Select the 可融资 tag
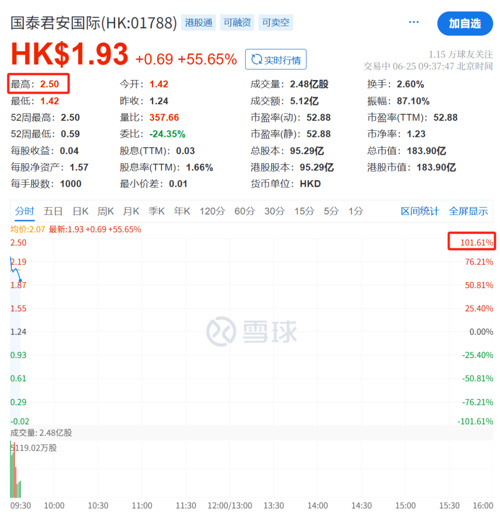The width and height of the screenshot is (500, 519). 237,22
